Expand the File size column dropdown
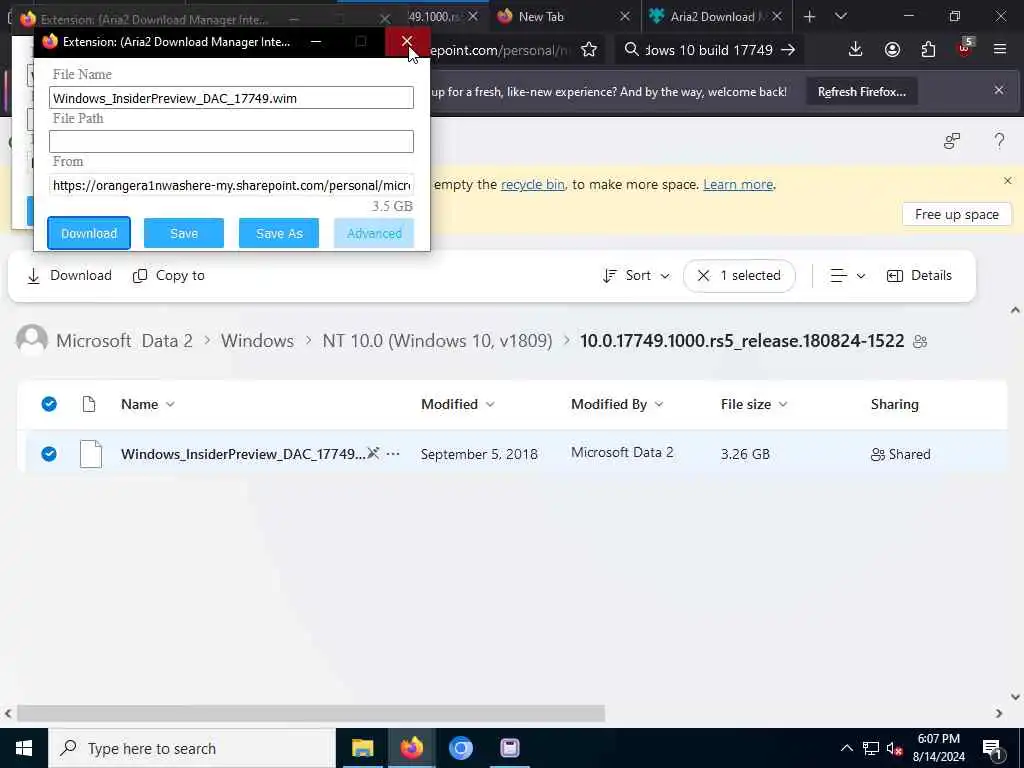 pyautogui.click(x=783, y=404)
